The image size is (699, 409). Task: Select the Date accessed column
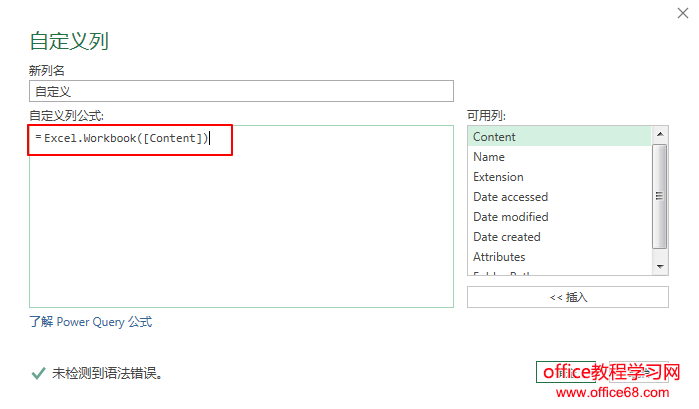coord(510,197)
